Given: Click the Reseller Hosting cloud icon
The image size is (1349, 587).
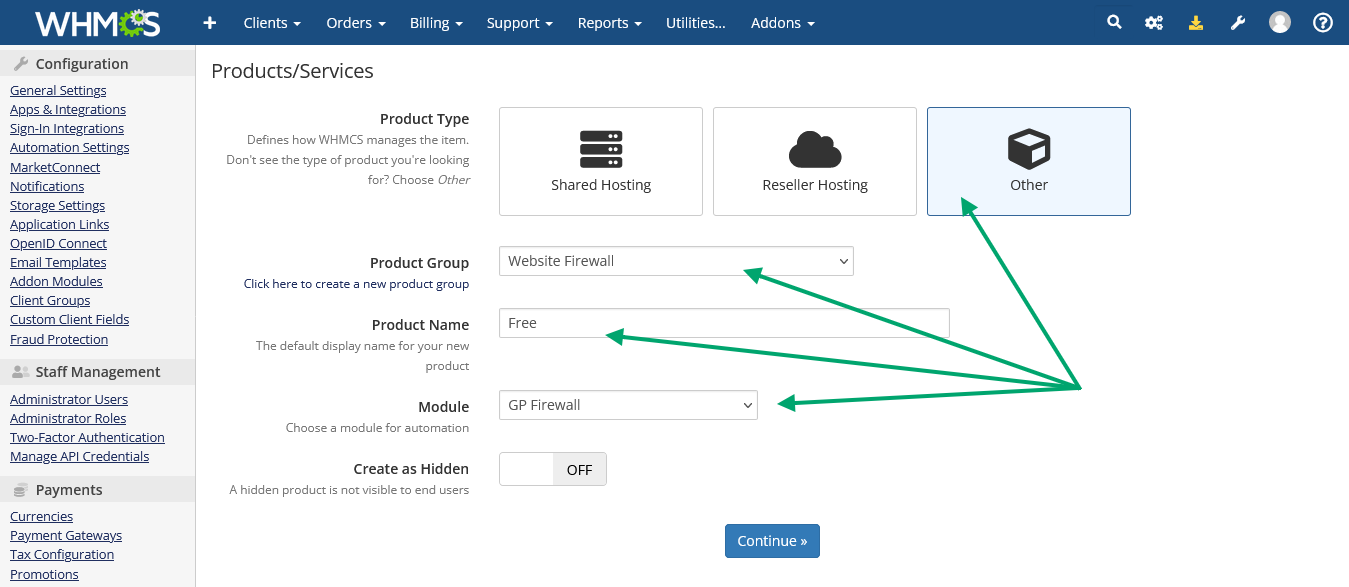Looking at the screenshot, I should (x=815, y=149).
